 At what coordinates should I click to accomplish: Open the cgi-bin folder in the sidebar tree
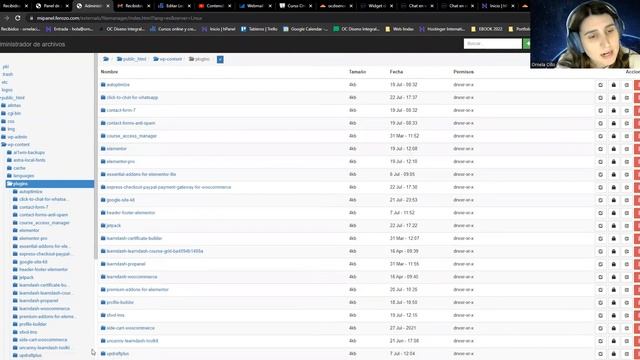14,113
